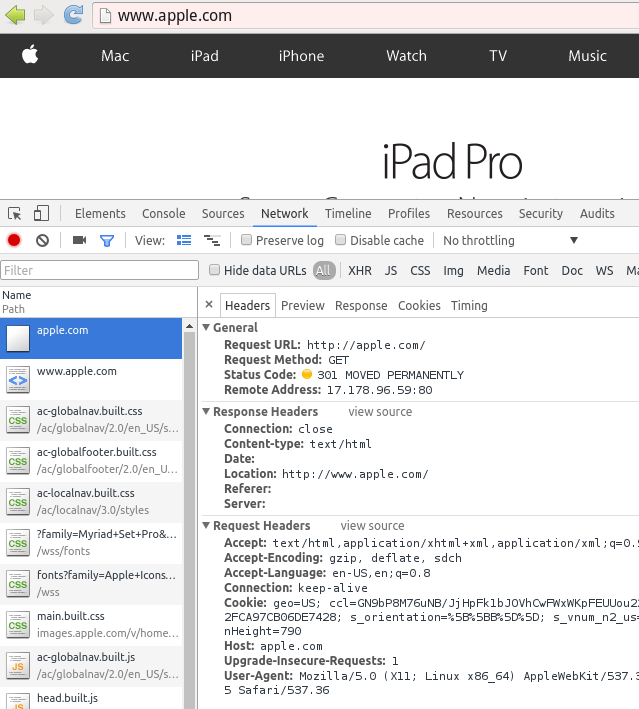Click view source next to Response Headers
The image size is (639, 709).
(x=380, y=411)
